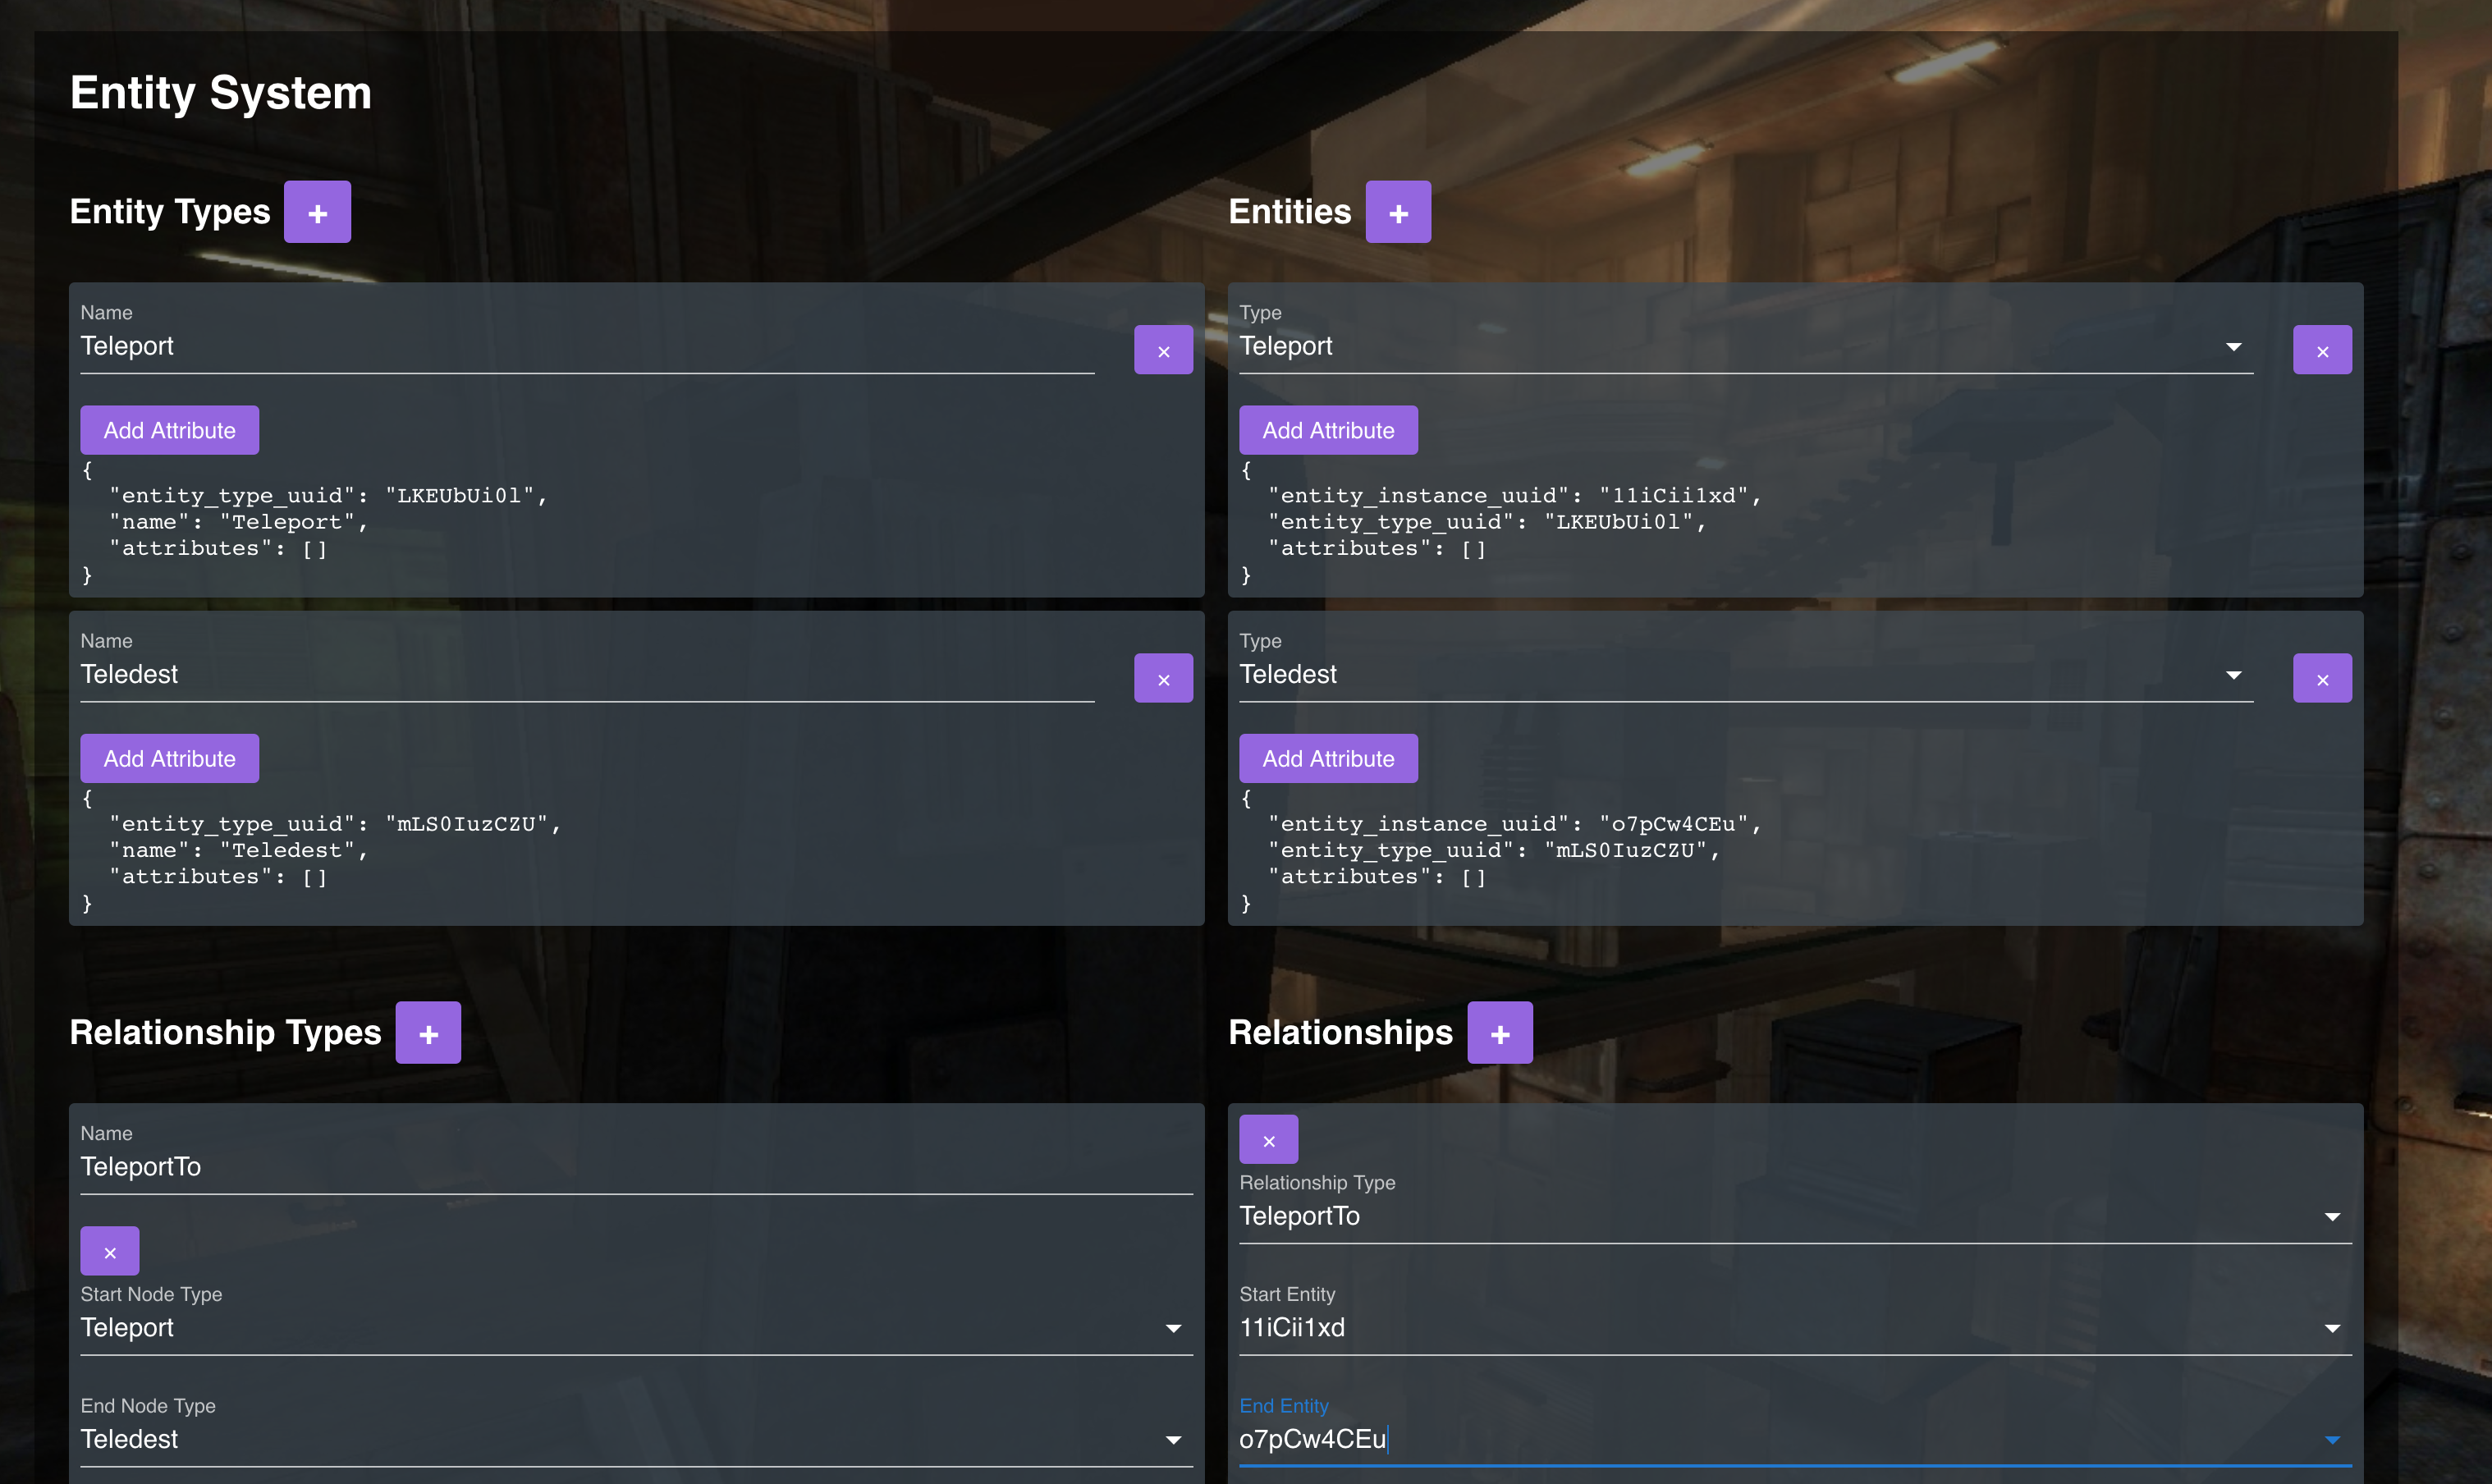The height and width of the screenshot is (1484, 2492).
Task: Add a new entity type with plus icon
Action: pyautogui.click(x=317, y=212)
